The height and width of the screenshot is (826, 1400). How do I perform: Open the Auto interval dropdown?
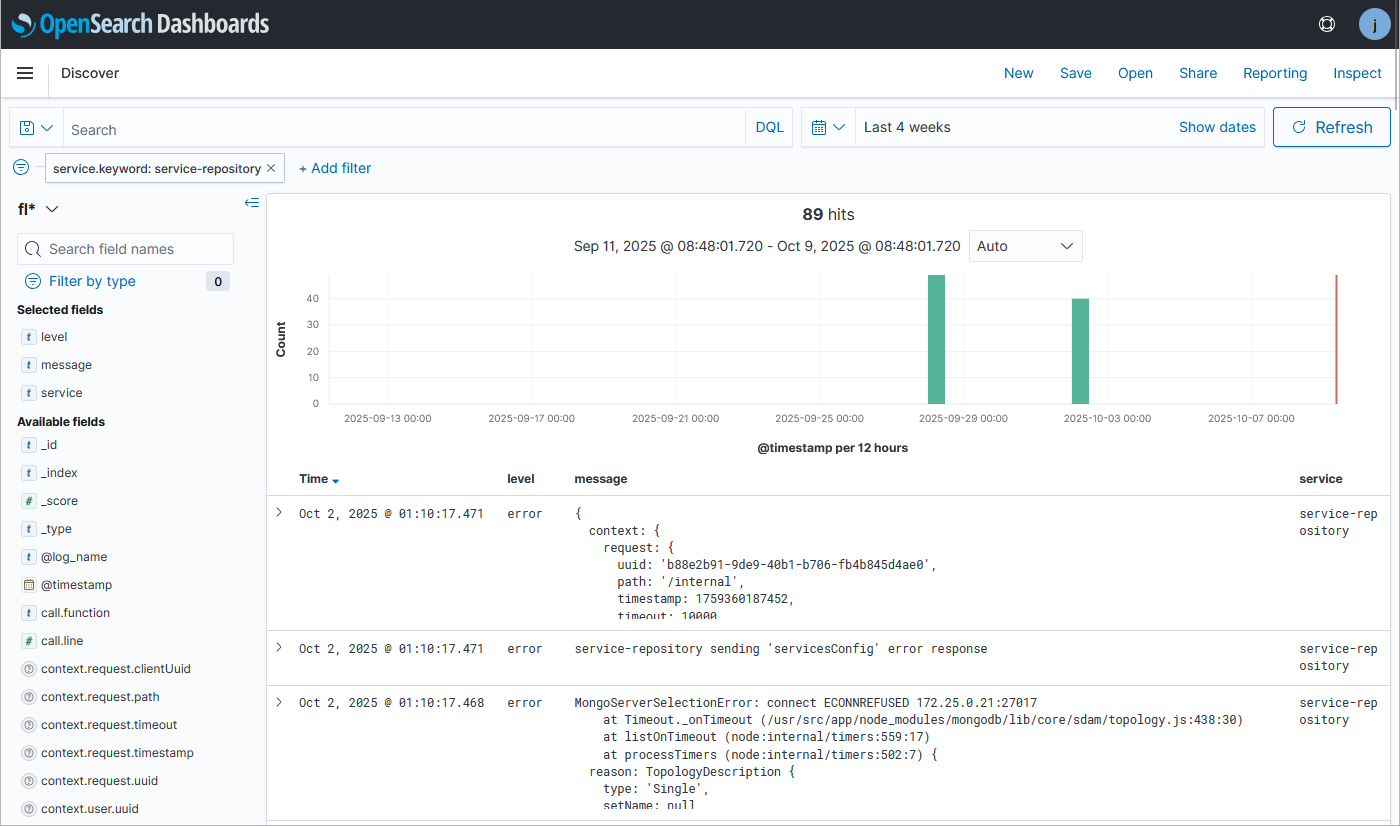click(x=1025, y=246)
